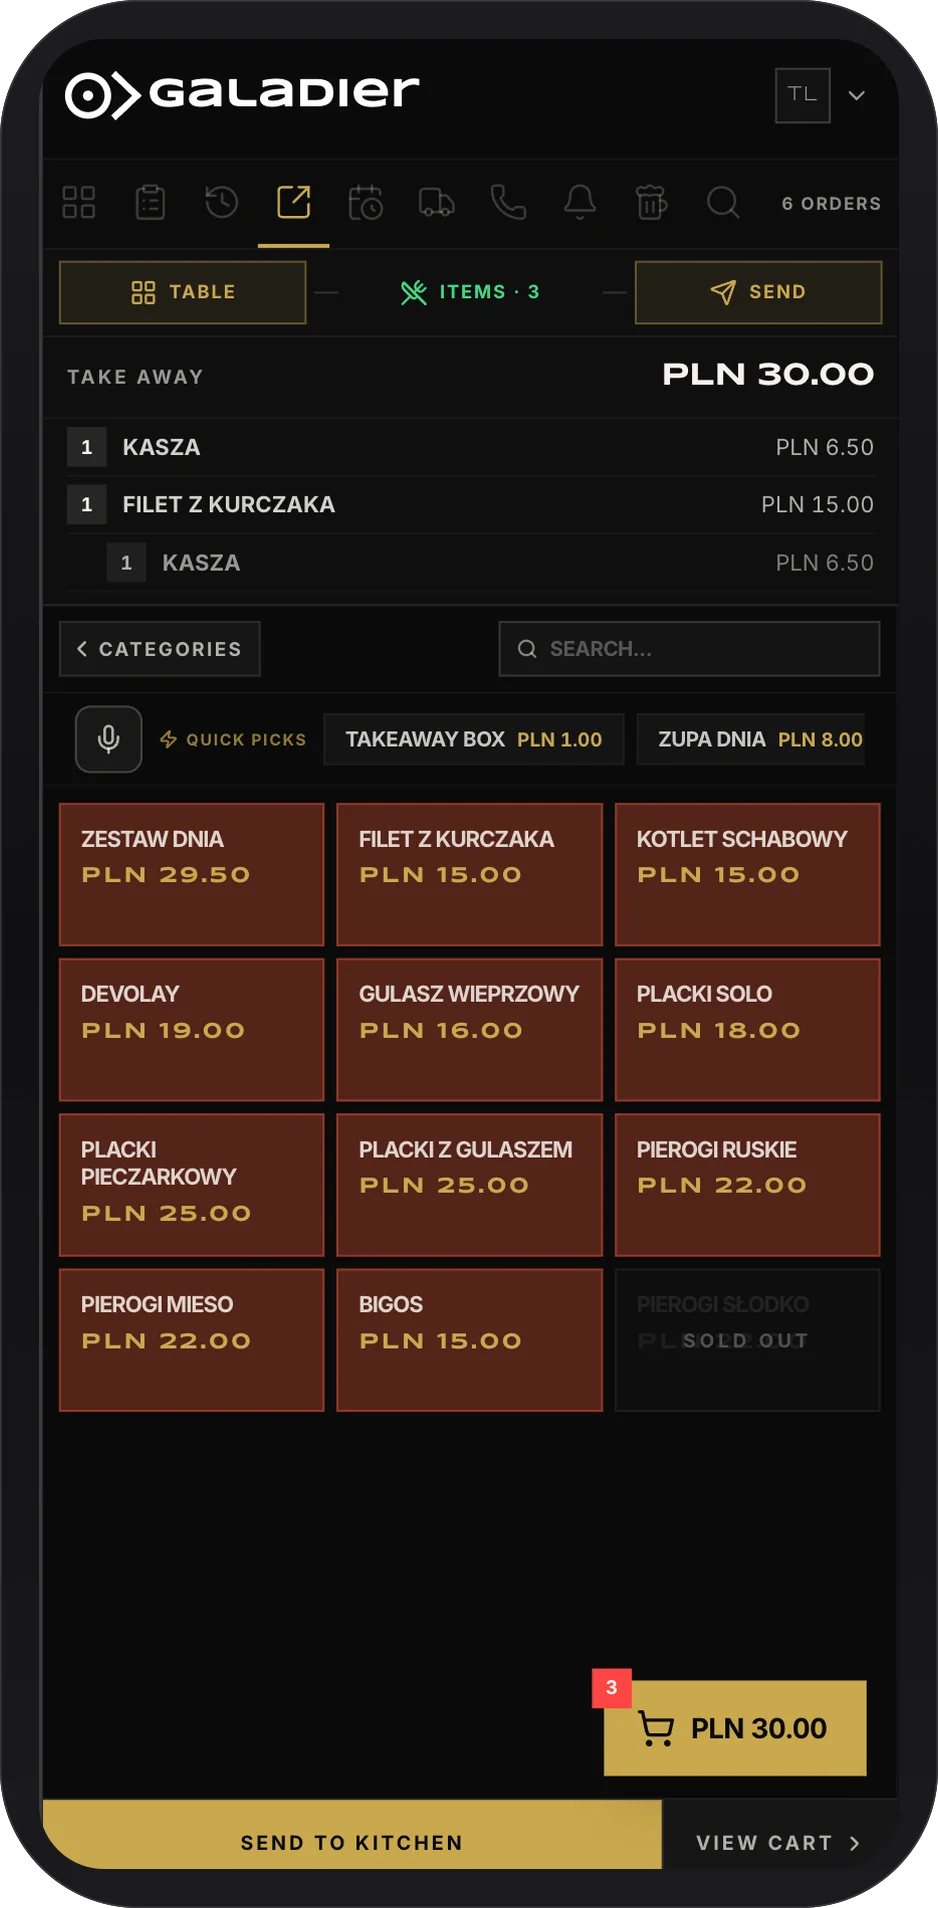
Task: Open View Cart chevron link
Action: click(x=779, y=1842)
